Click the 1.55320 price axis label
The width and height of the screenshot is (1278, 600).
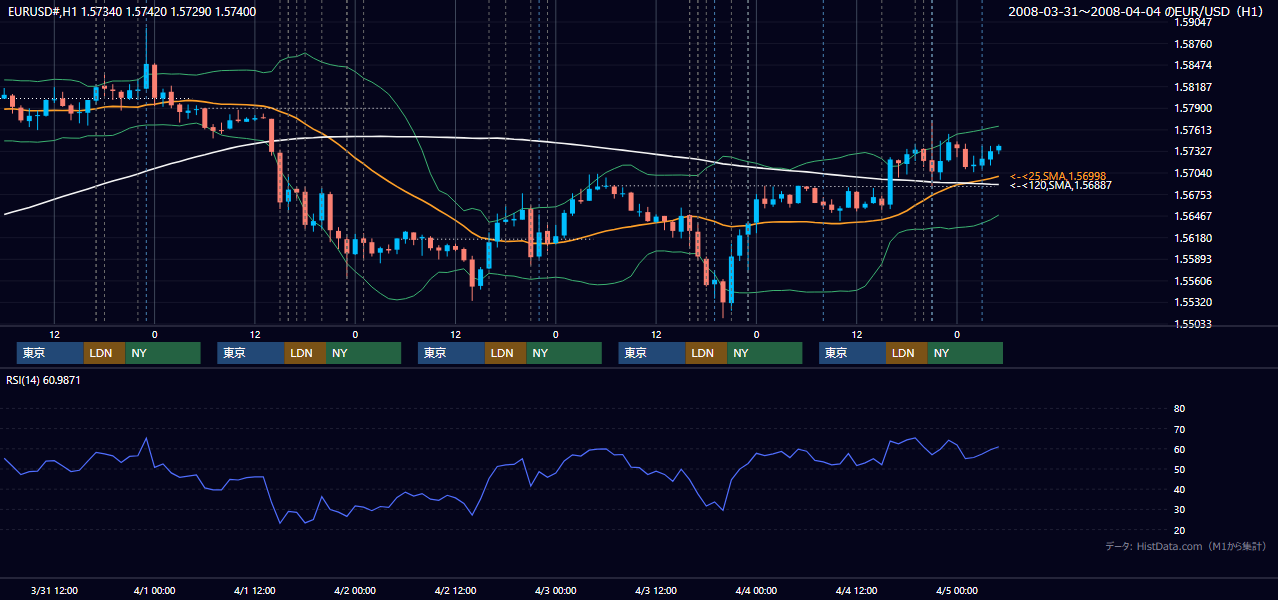pyautogui.click(x=1193, y=302)
